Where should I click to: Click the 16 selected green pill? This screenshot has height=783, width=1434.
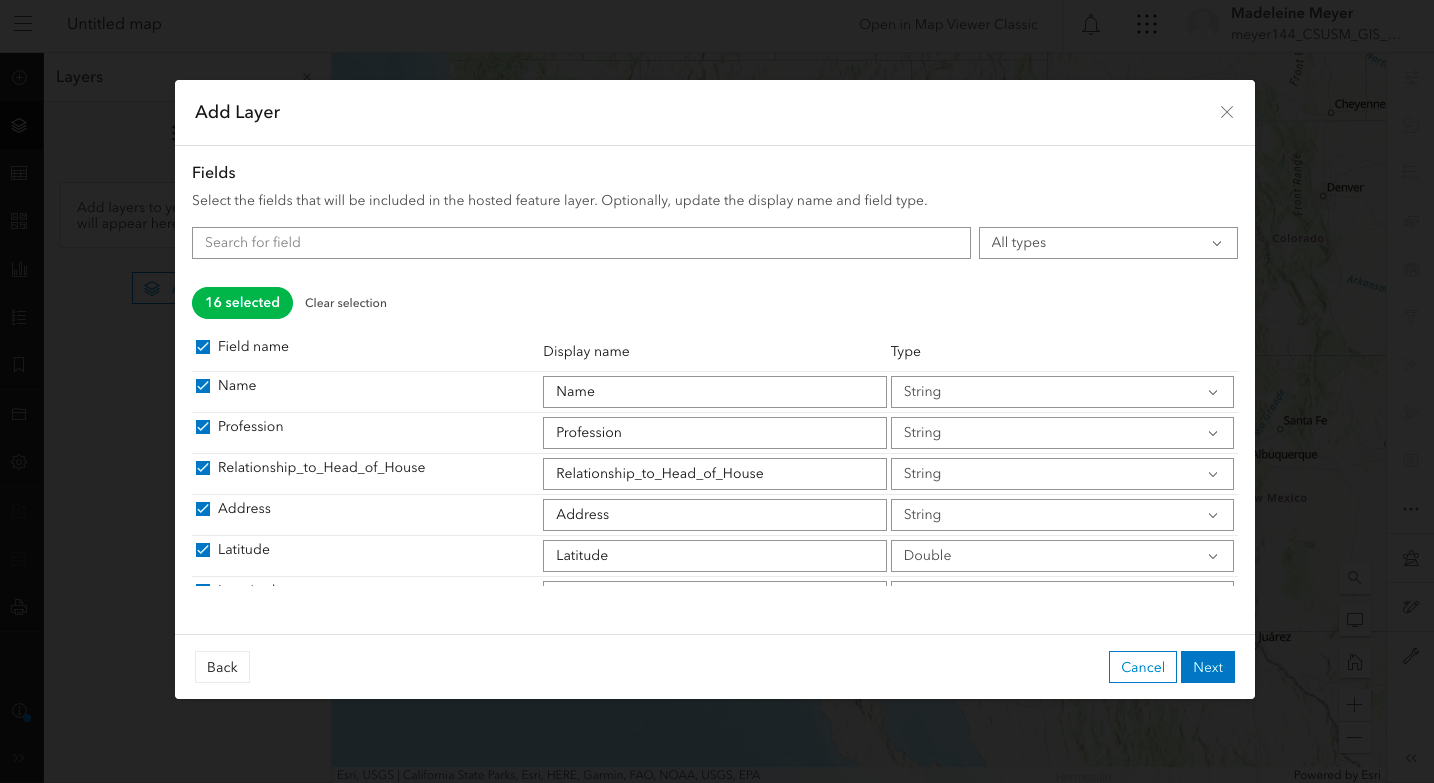point(242,303)
